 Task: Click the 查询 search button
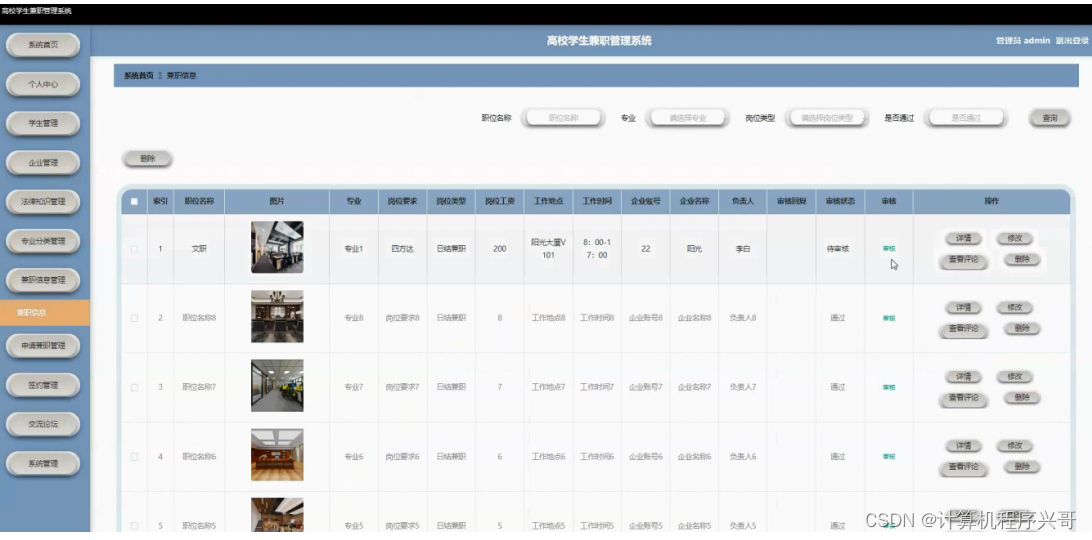click(x=1050, y=118)
